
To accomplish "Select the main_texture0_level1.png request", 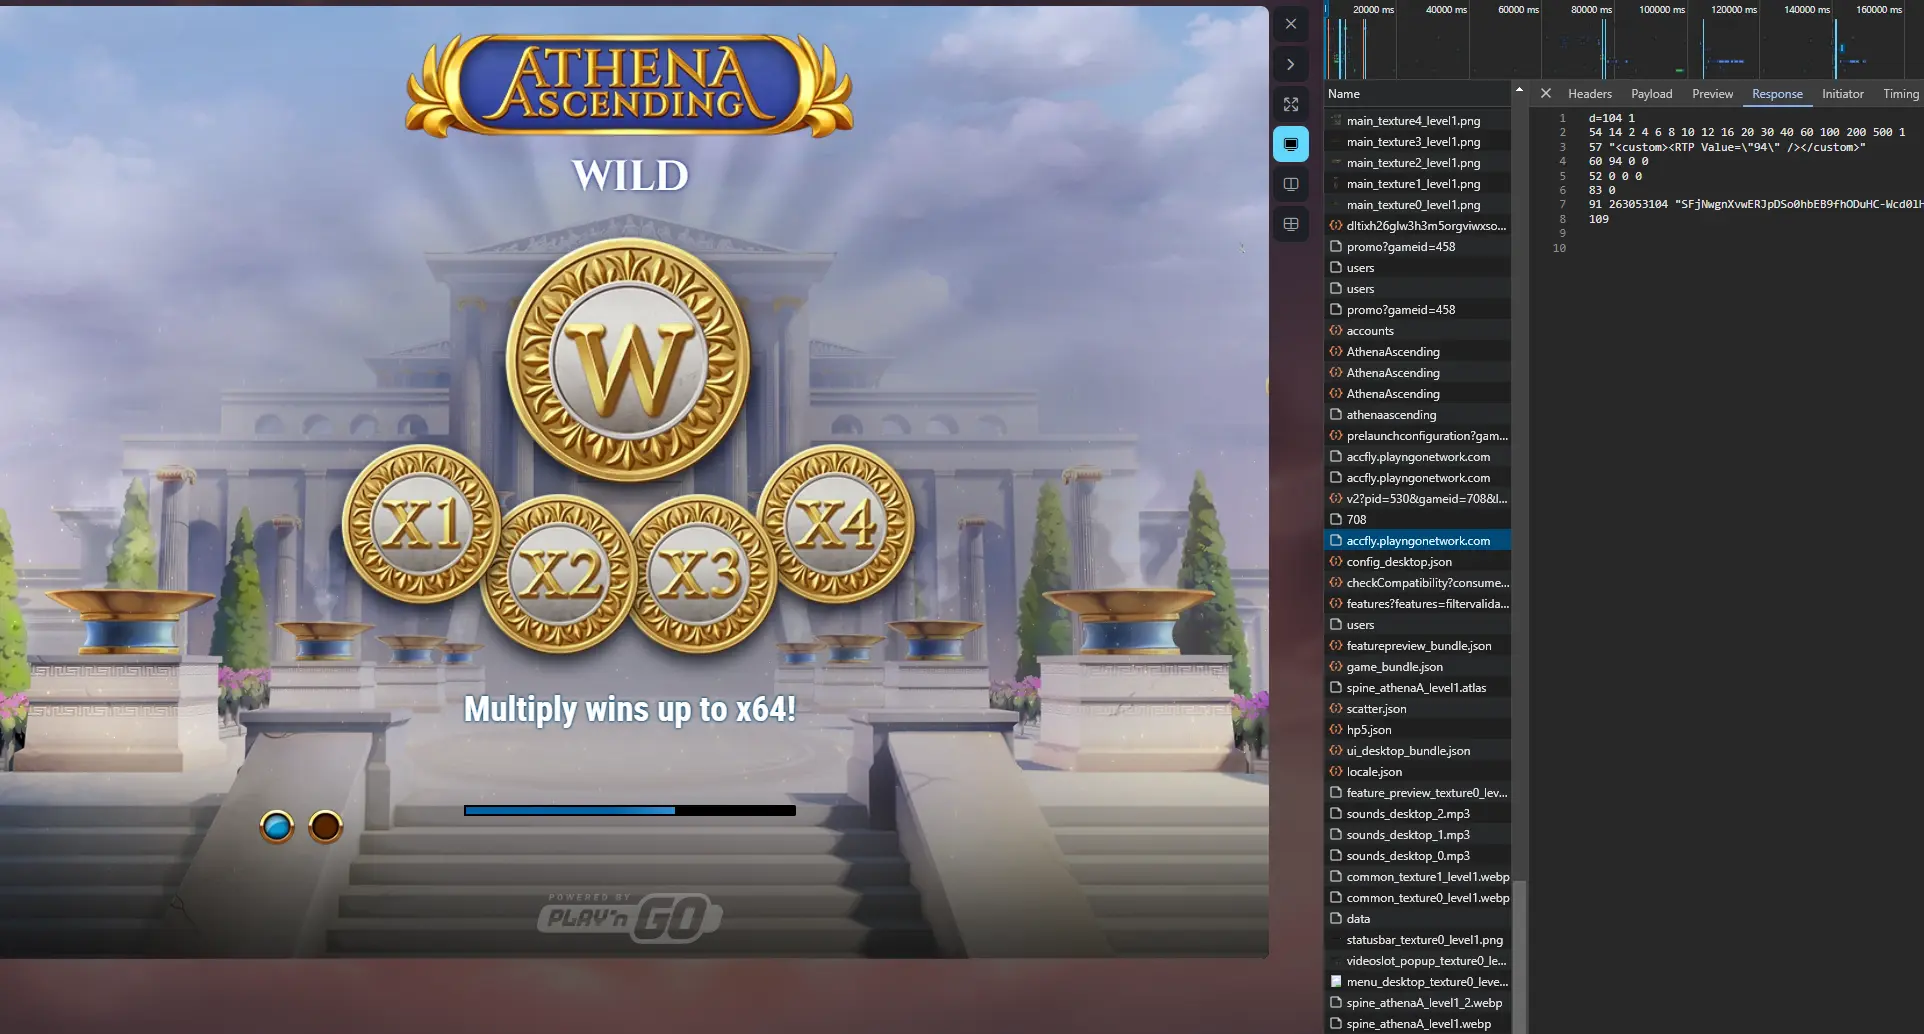I will [1417, 204].
